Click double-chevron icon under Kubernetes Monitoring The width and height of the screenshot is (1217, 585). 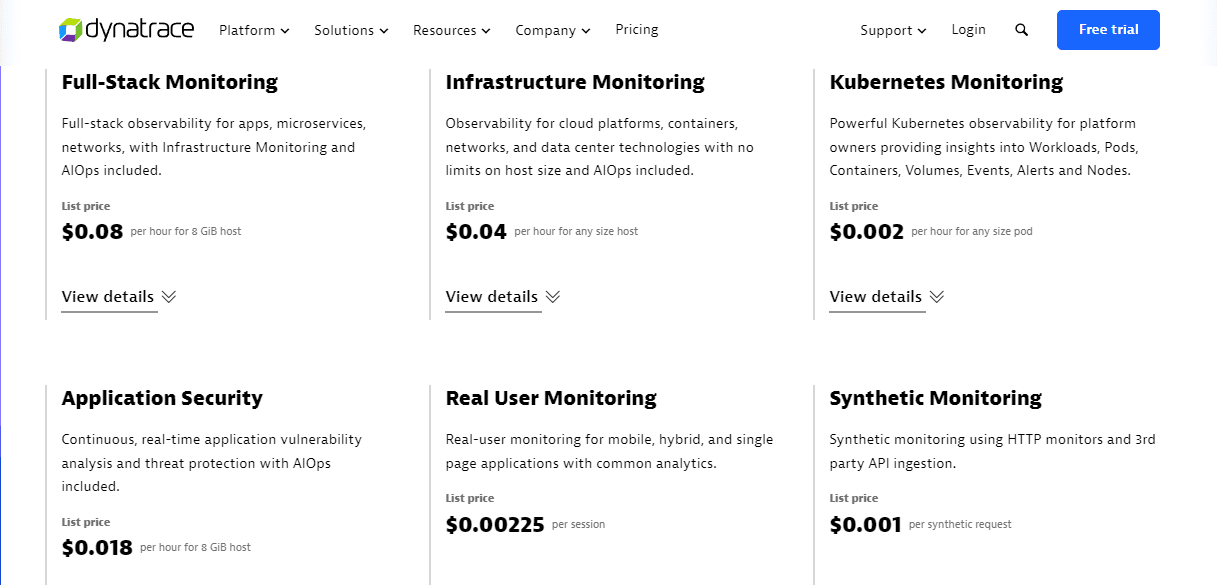point(937,297)
